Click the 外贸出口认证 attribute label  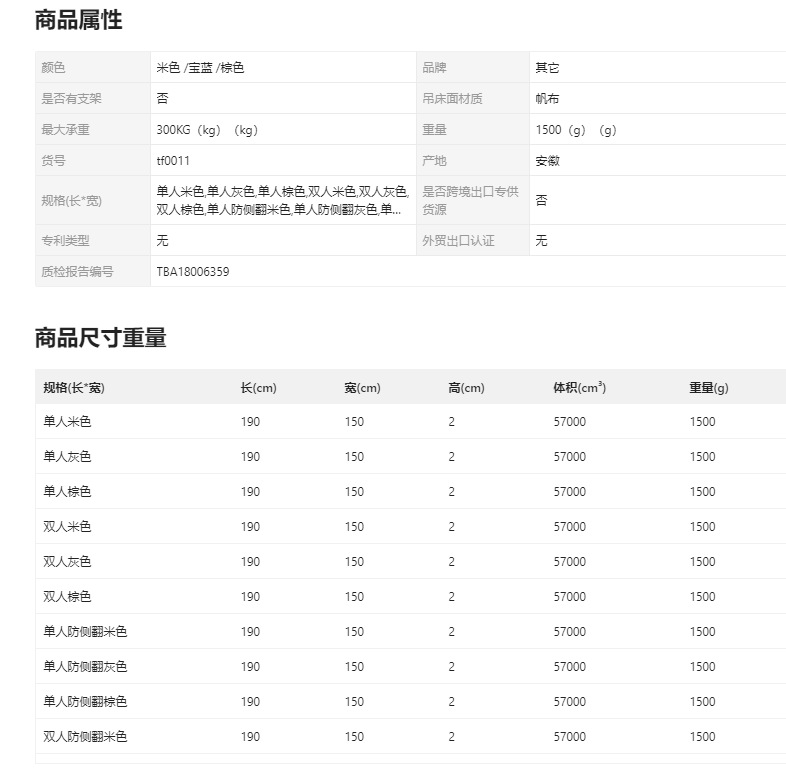coord(458,241)
